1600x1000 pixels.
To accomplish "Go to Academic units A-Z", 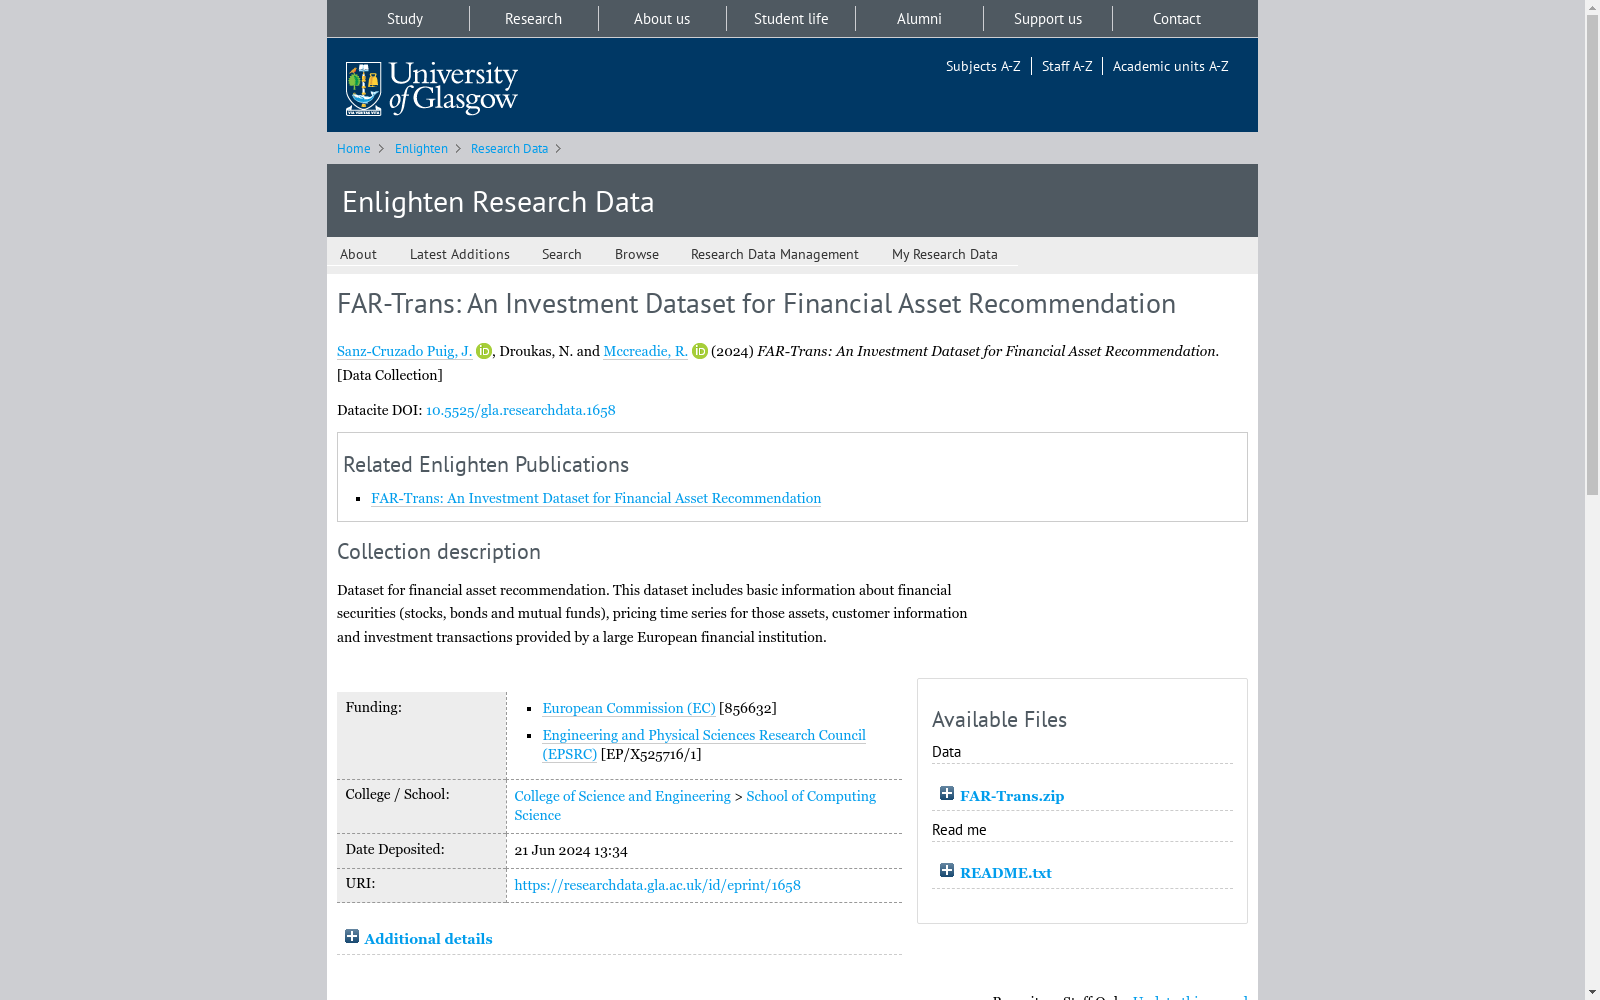I will 1170,66.
